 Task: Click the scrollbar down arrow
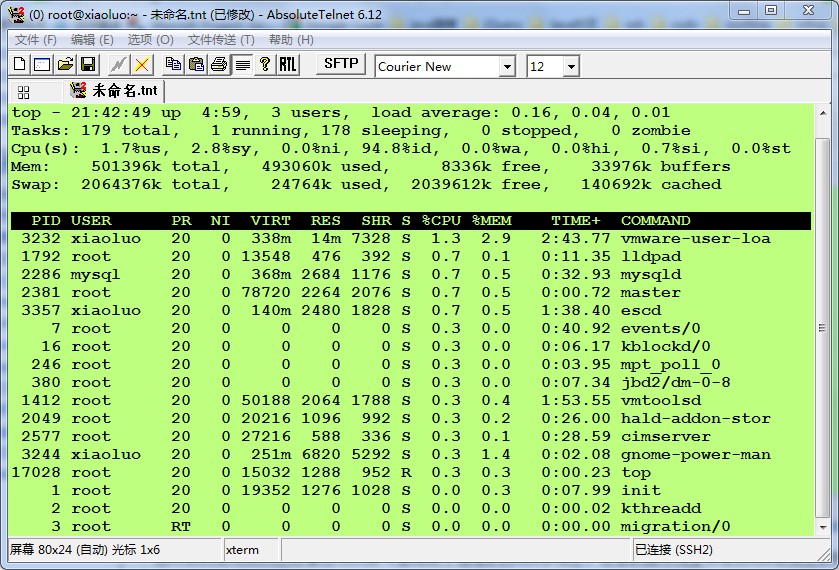pyautogui.click(x=822, y=528)
